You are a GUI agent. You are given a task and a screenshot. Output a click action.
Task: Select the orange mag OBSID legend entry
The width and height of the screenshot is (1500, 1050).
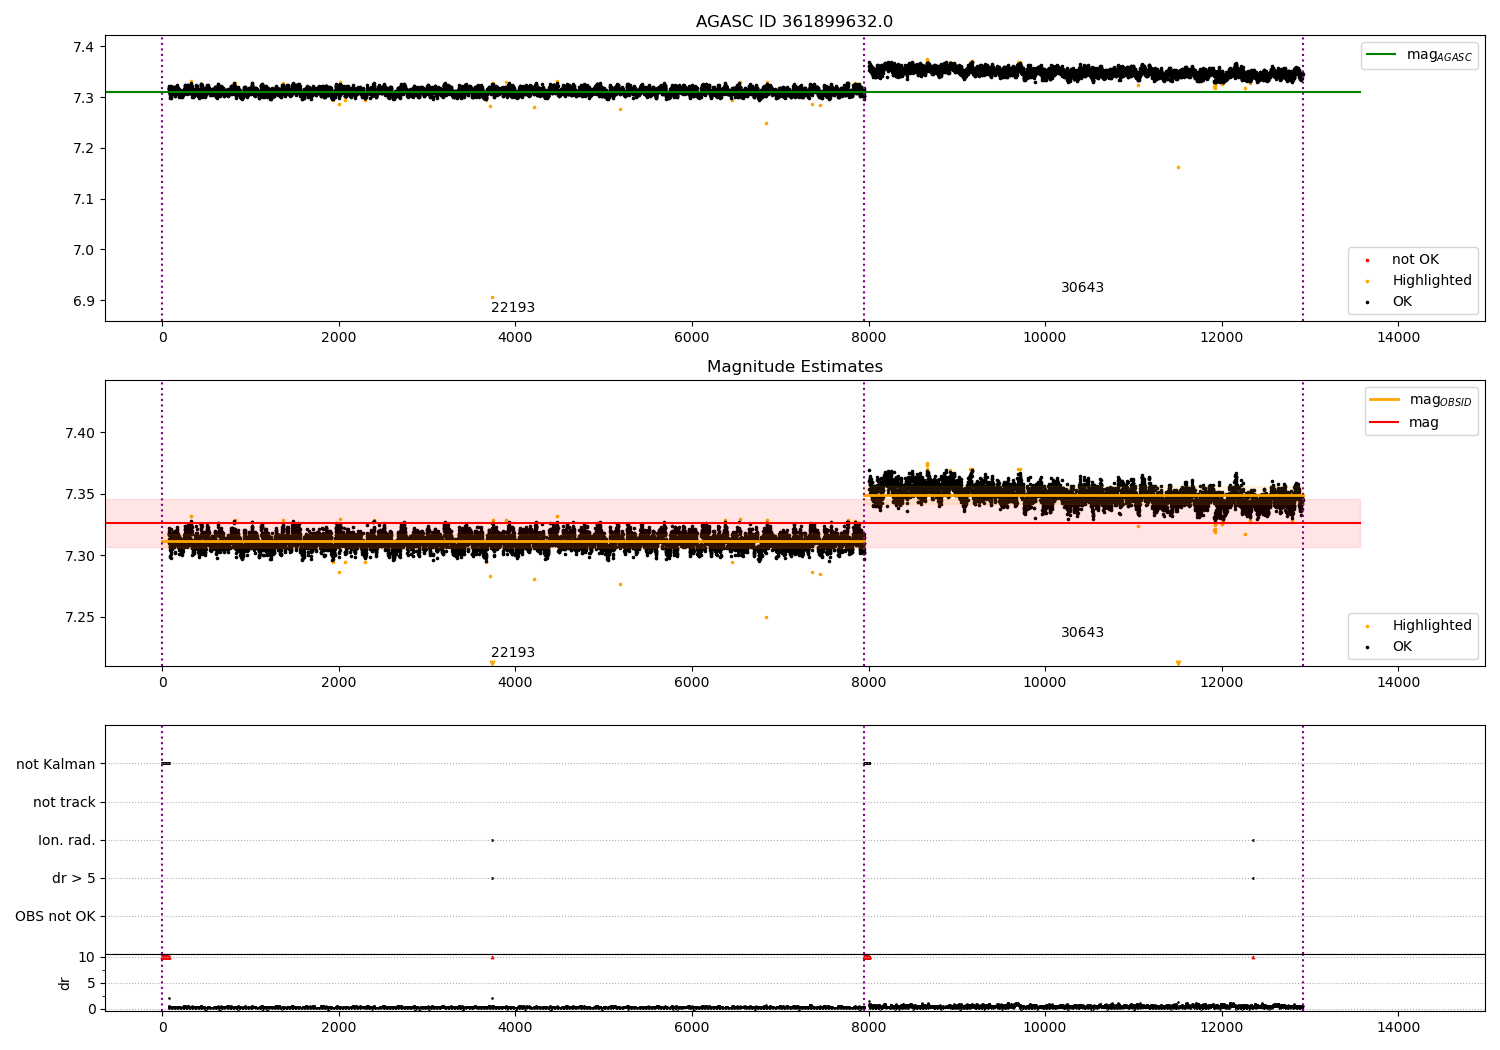[1420, 401]
